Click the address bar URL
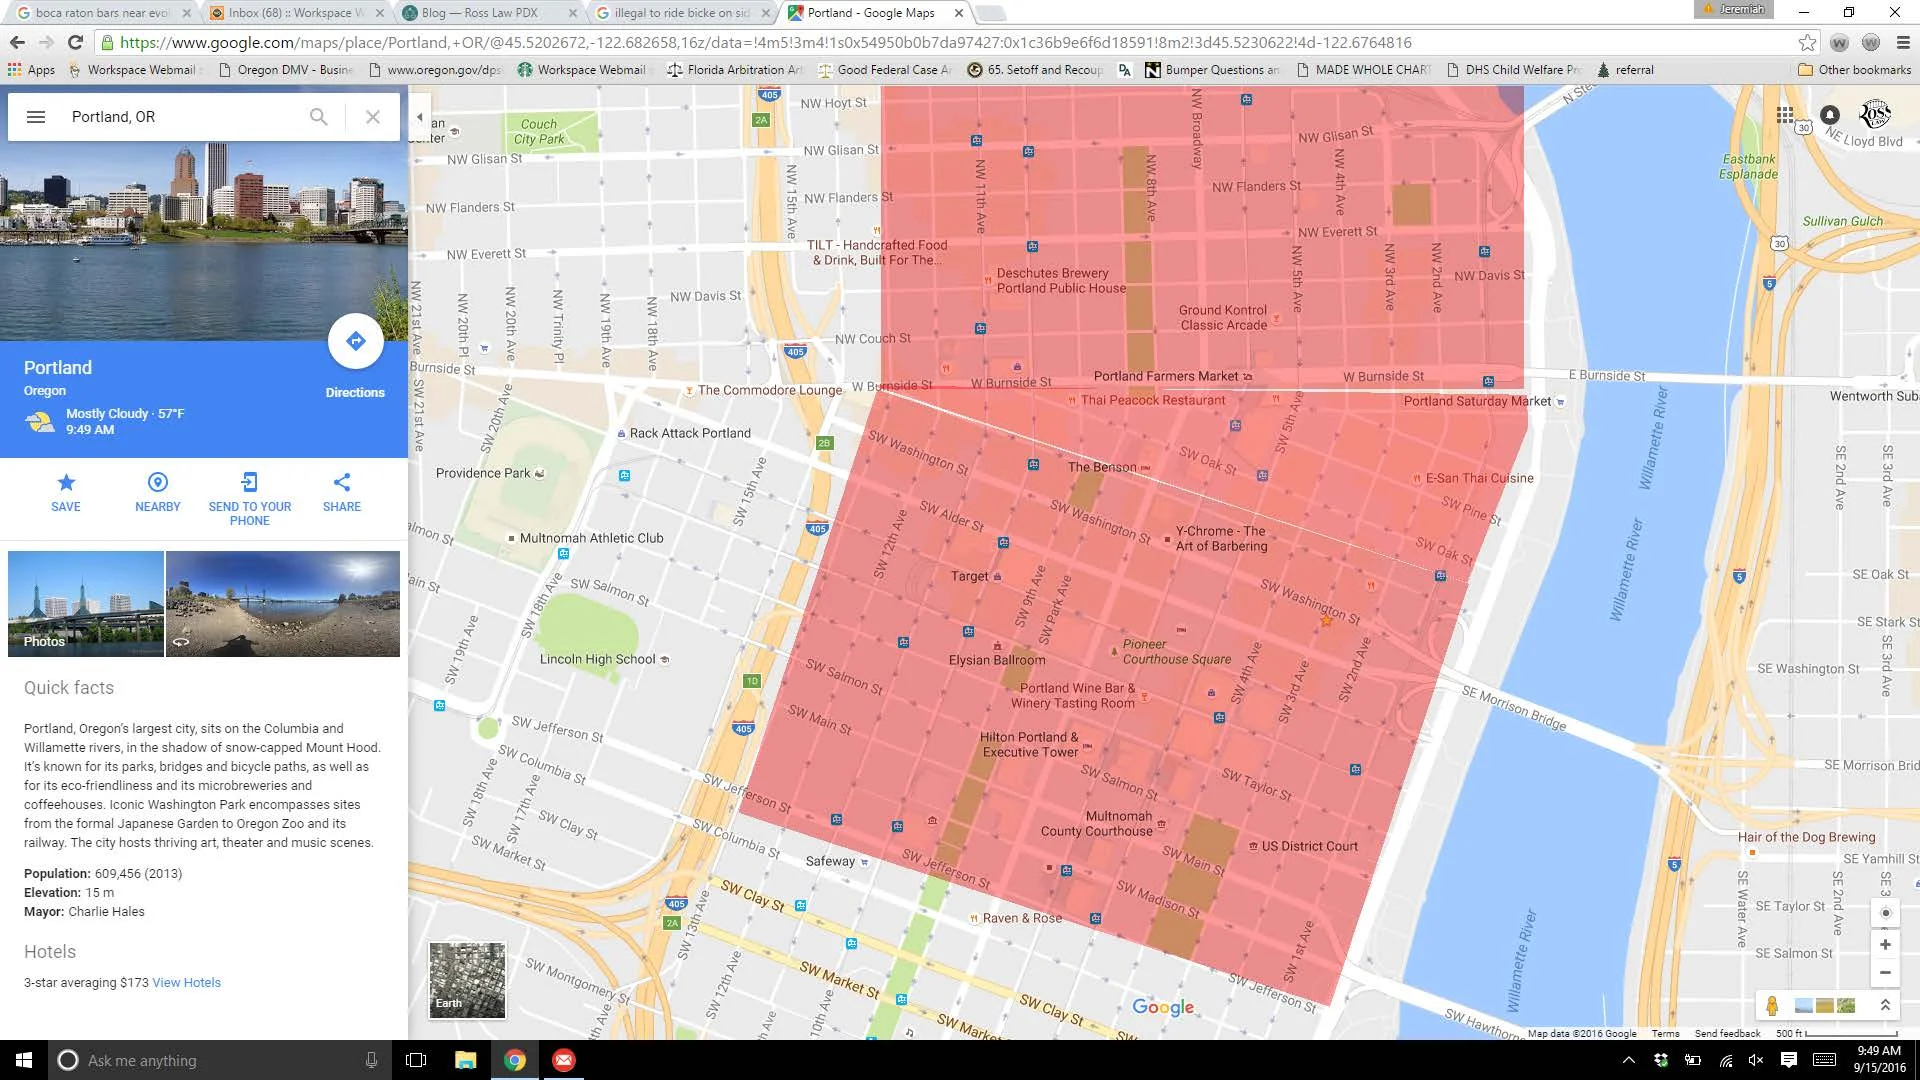1920x1080 pixels. [765, 42]
